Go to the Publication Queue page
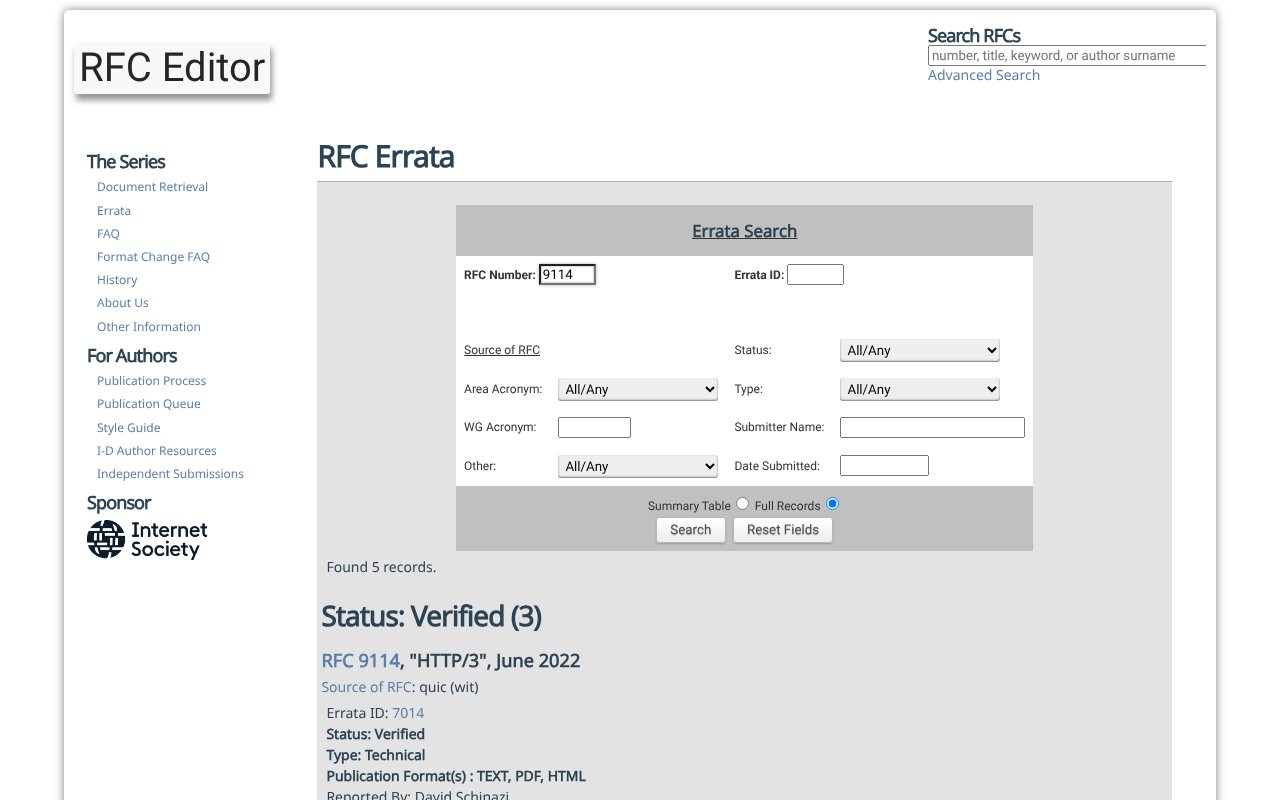This screenshot has width=1280, height=800. point(148,404)
